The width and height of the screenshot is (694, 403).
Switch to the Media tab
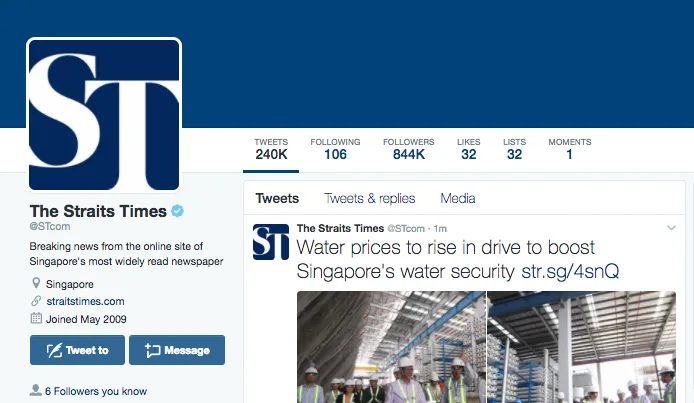(x=458, y=198)
